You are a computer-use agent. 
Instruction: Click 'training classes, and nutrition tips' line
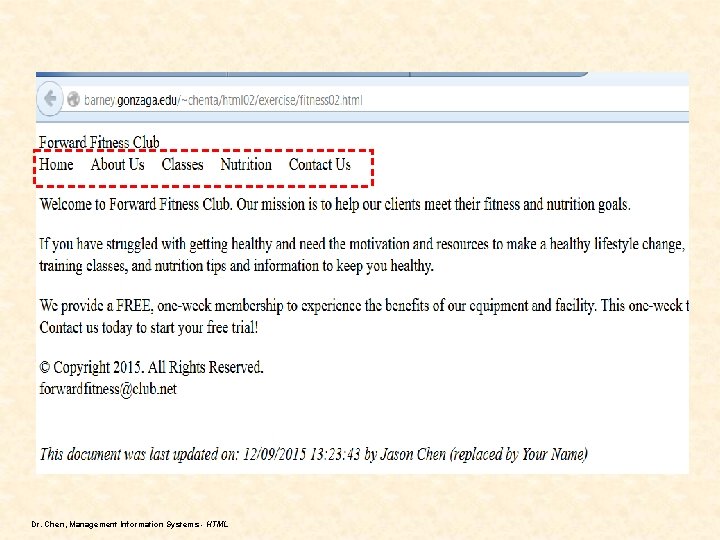236,266
